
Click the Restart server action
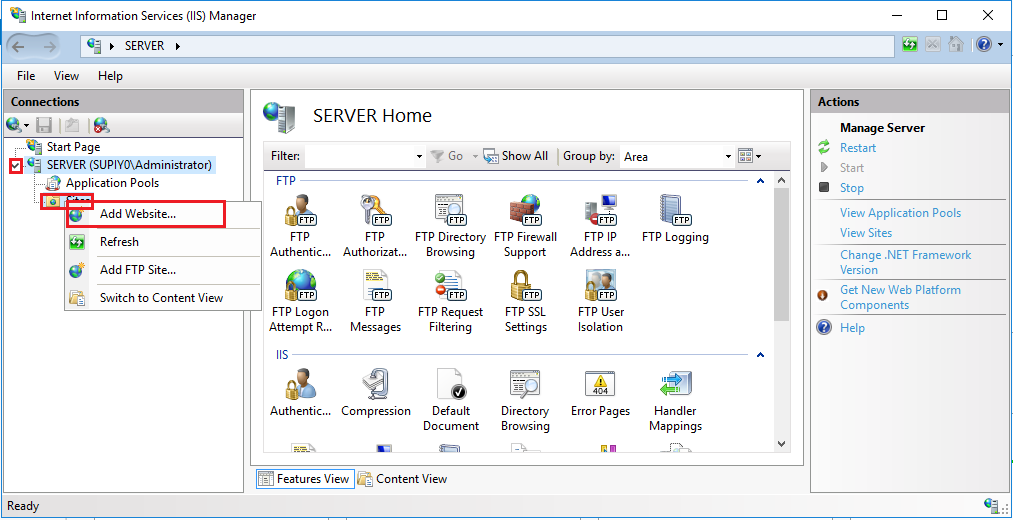pyautogui.click(x=857, y=148)
